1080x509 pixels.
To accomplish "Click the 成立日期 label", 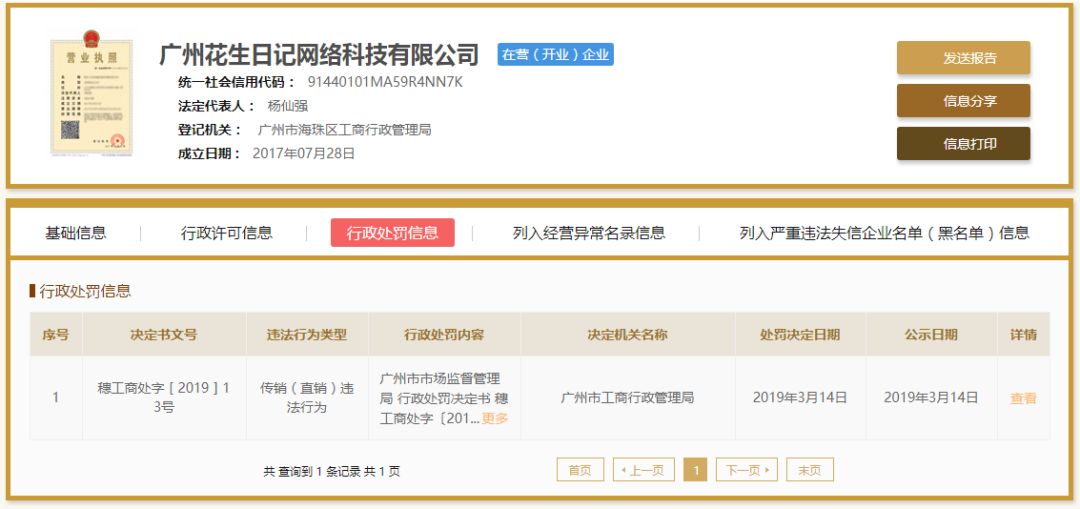I will (210, 153).
